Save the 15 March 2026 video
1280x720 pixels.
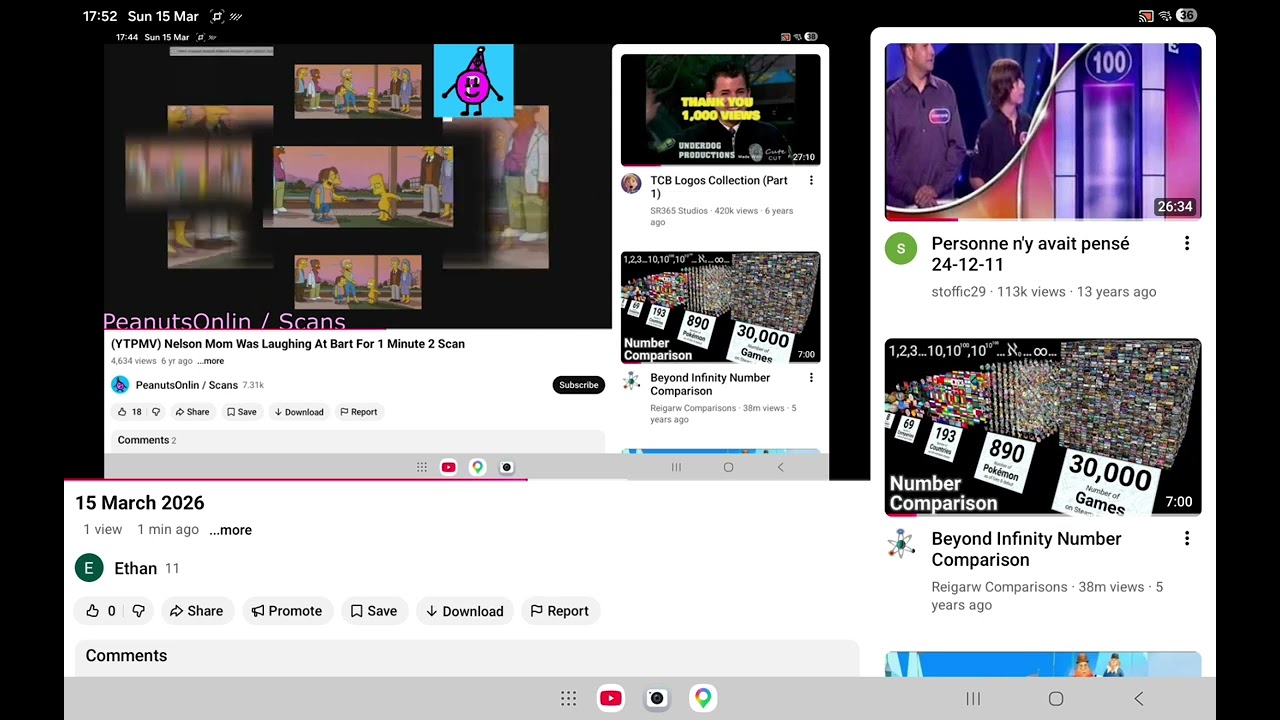[x=374, y=611]
